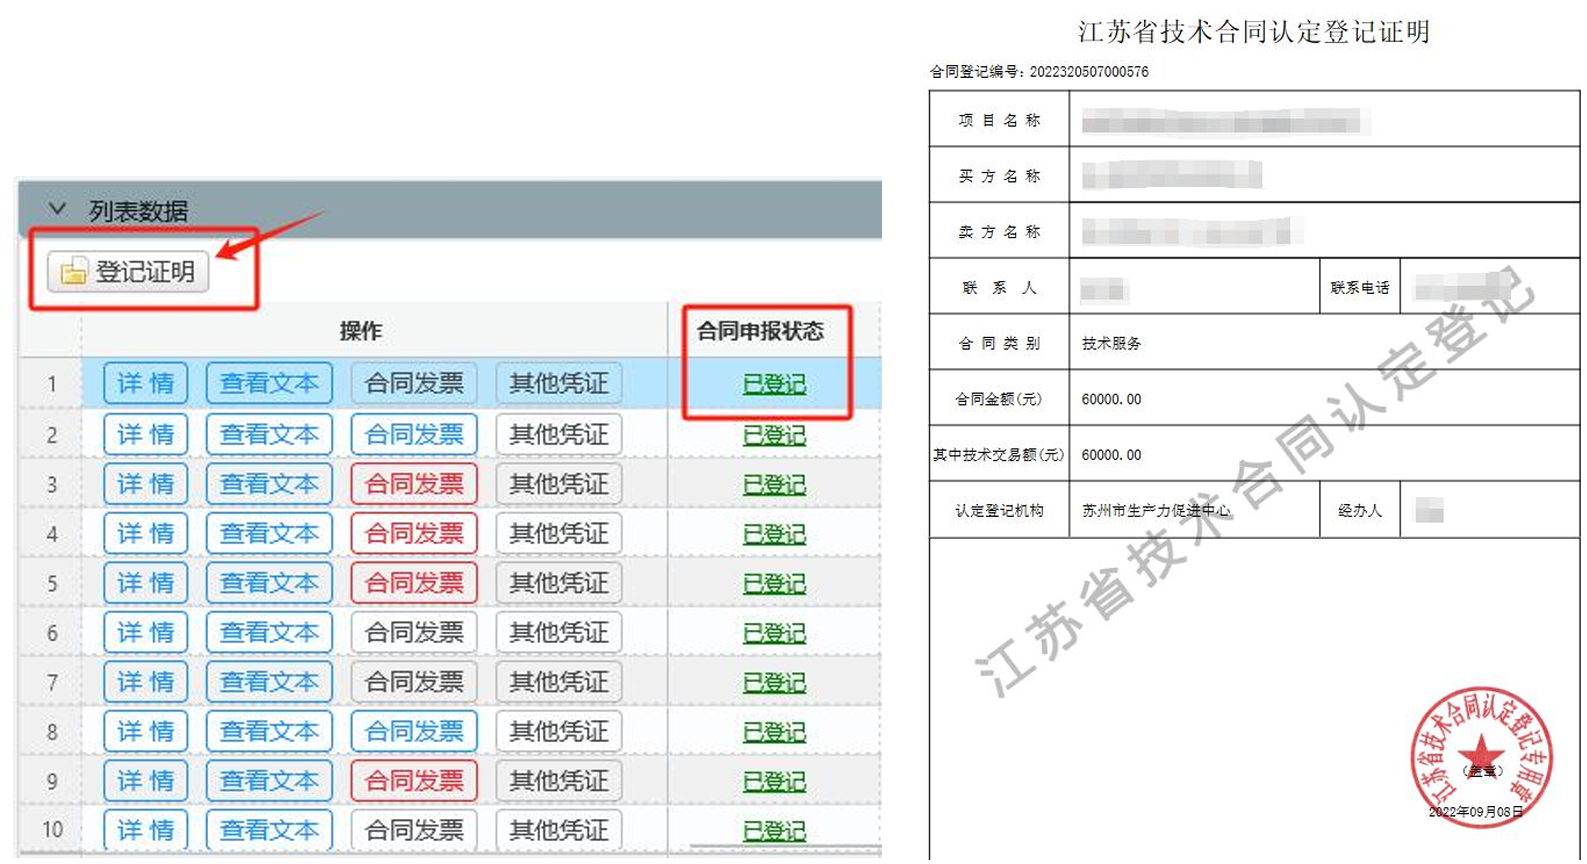1587x864 pixels.
Task: Open the red 合同发票 in row 3
Action: (414, 485)
